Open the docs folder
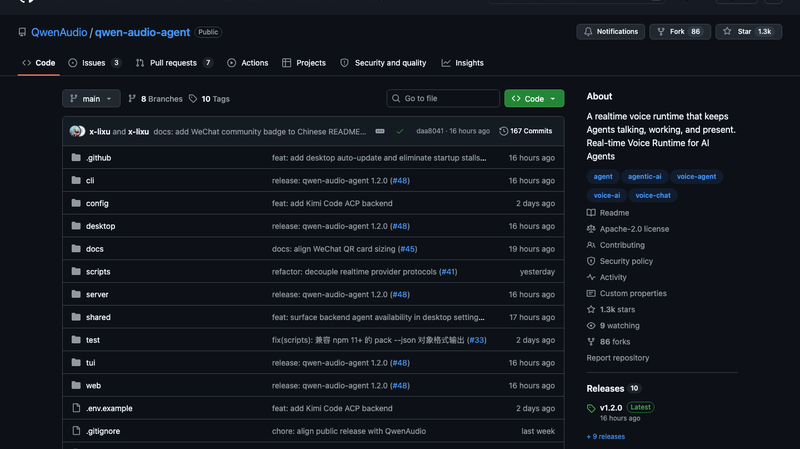Screen dimensions: 800x449 [x=94, y=249]
